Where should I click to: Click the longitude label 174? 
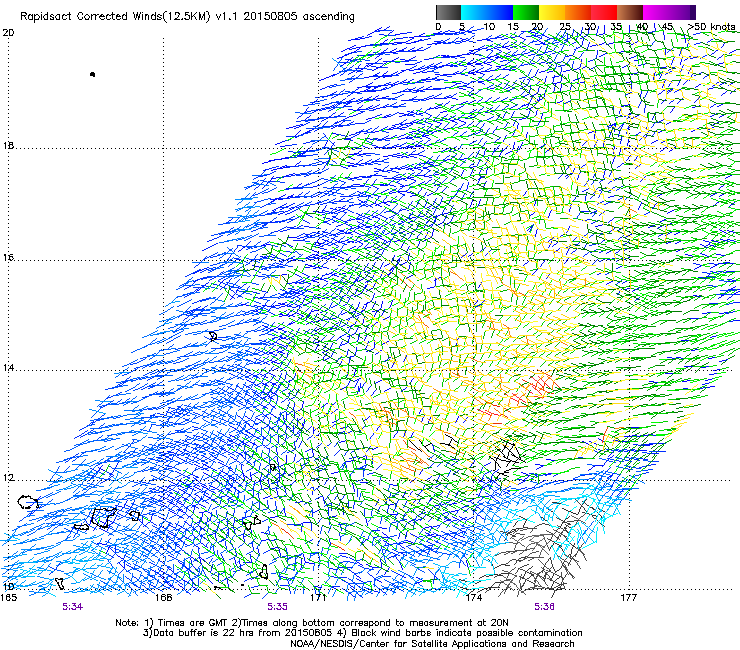(x=473, y=597)
